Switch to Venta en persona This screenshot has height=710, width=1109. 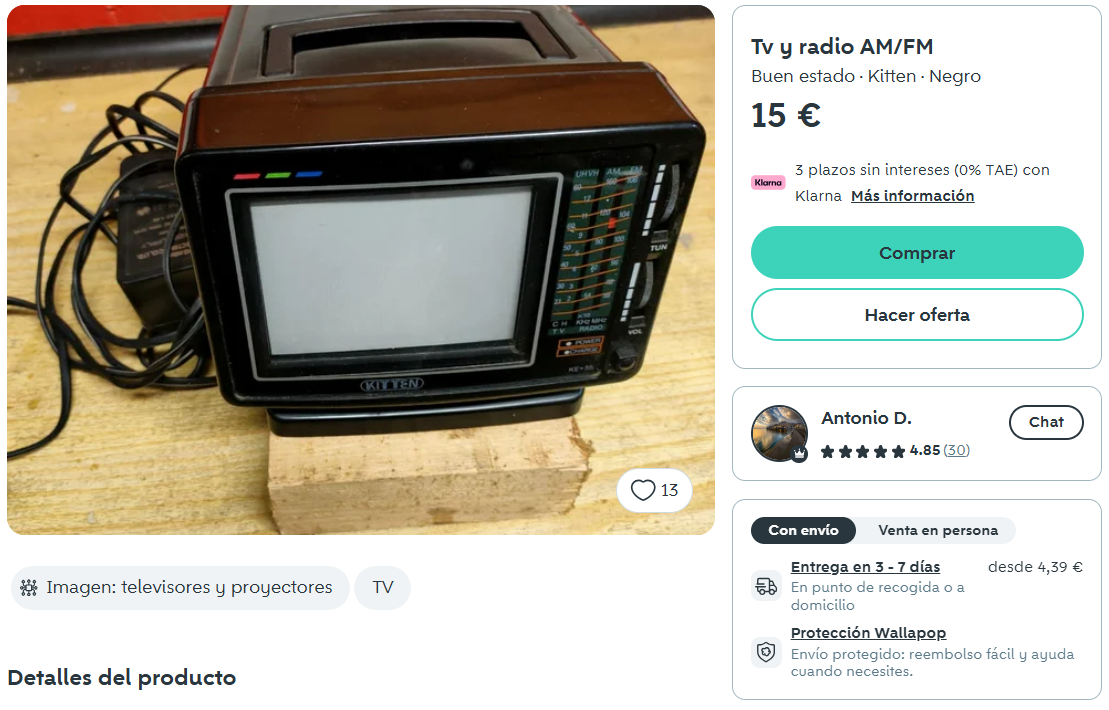coord(938,530)
